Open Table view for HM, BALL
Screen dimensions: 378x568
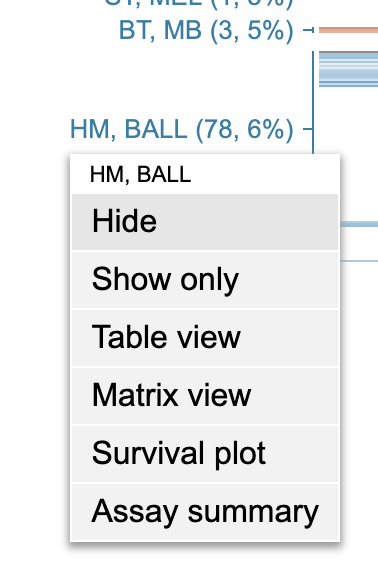[x=205, y=338]
